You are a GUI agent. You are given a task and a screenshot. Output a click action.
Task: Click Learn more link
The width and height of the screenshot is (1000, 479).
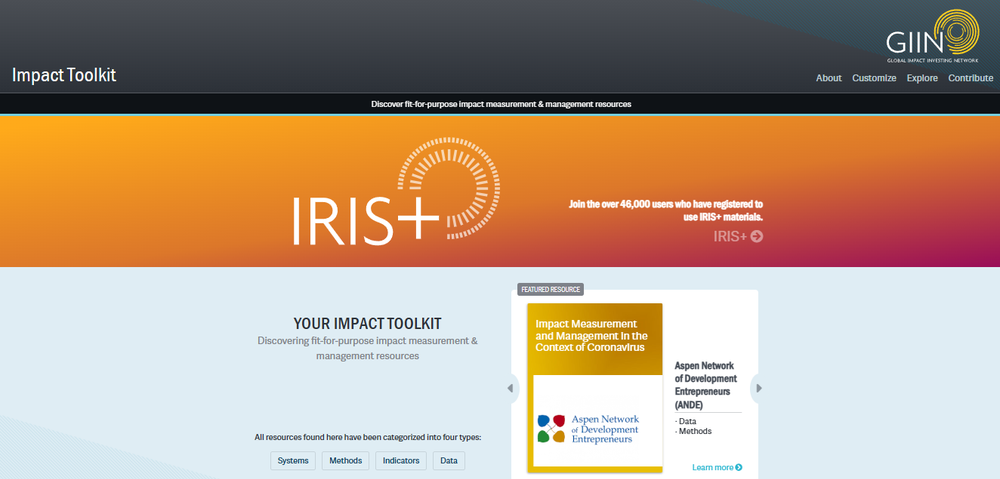[x=717, y=468]
